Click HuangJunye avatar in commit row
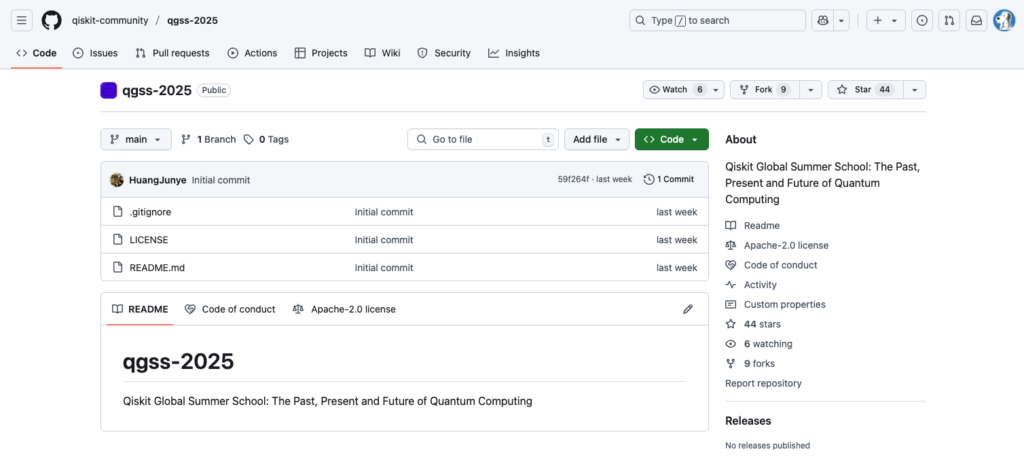This screenshot has height=460, width=1024. 117,180
